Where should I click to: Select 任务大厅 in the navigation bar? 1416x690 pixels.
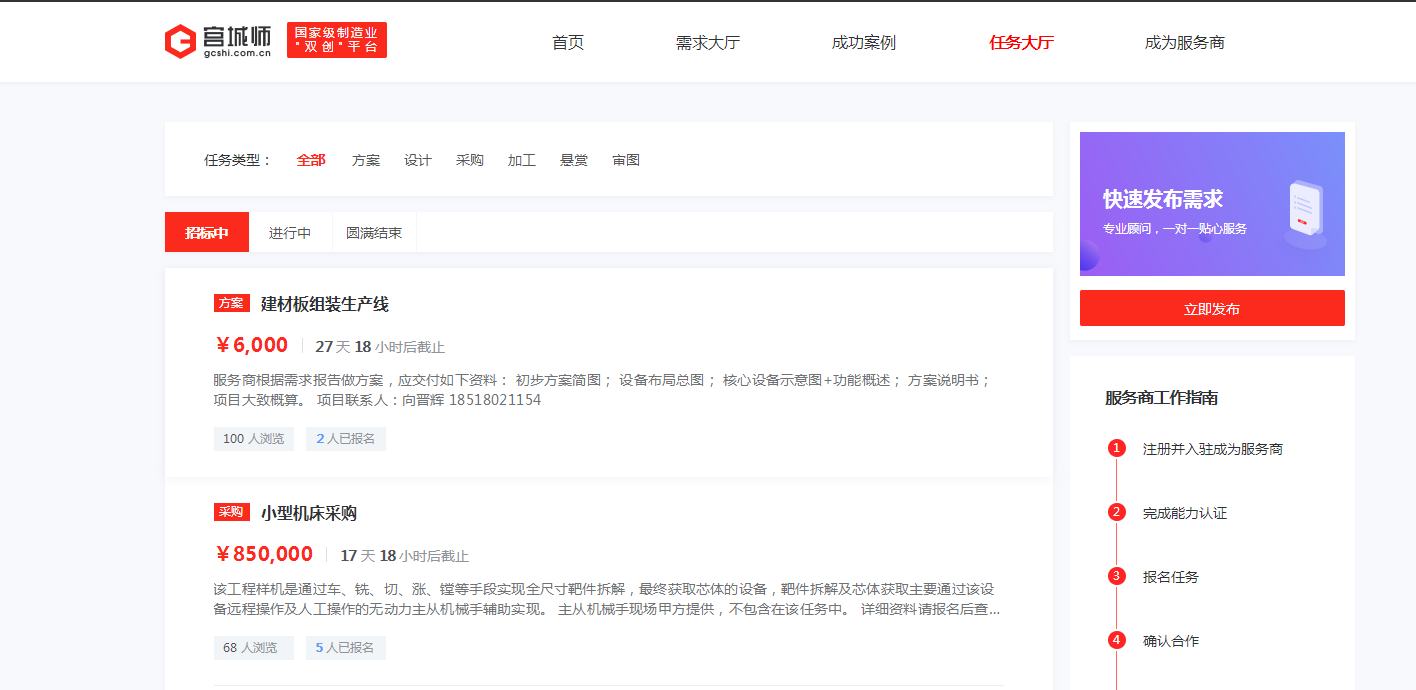point(1021,43)
